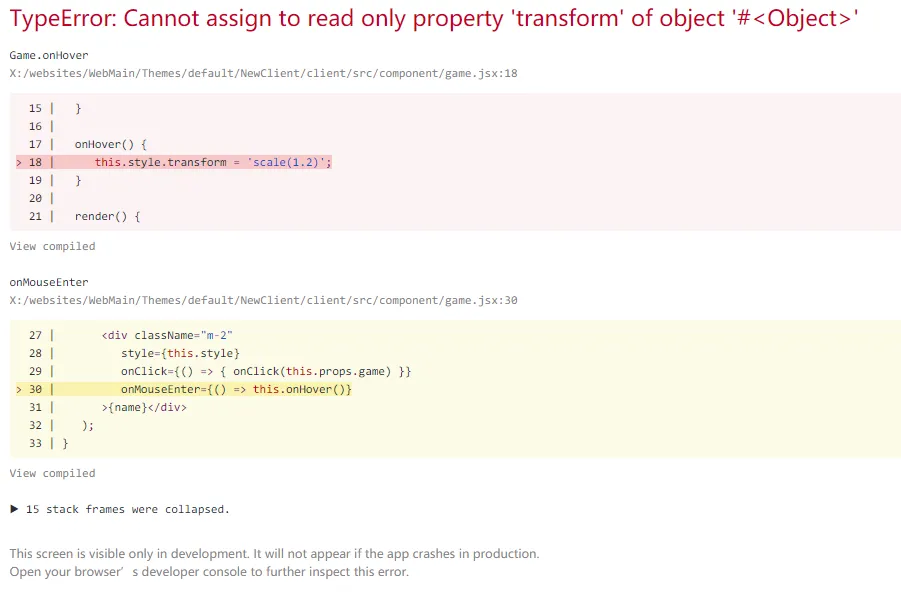This screenshot has height=608, width=901.
Task: Click highlighted line 18 transform assignment
Action: [x=212, y=162]
